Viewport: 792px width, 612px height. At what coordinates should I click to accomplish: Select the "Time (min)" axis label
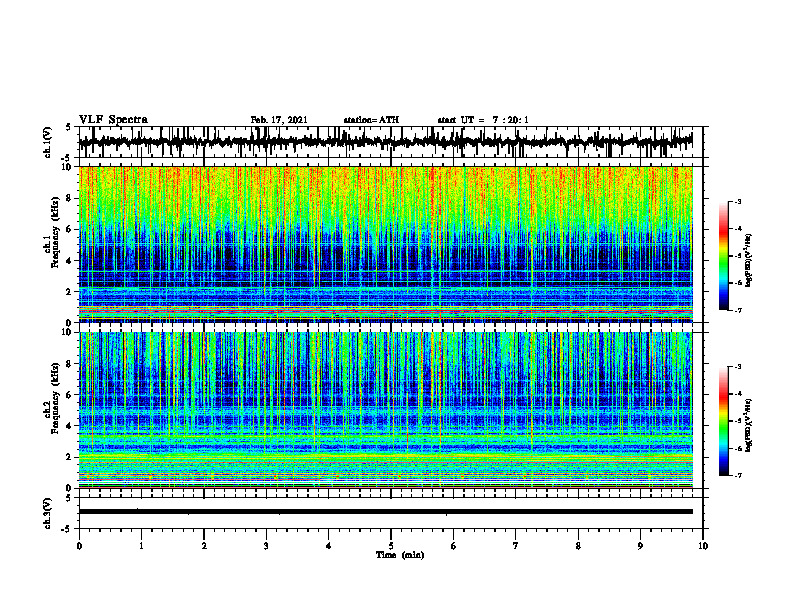coord(400,555)
